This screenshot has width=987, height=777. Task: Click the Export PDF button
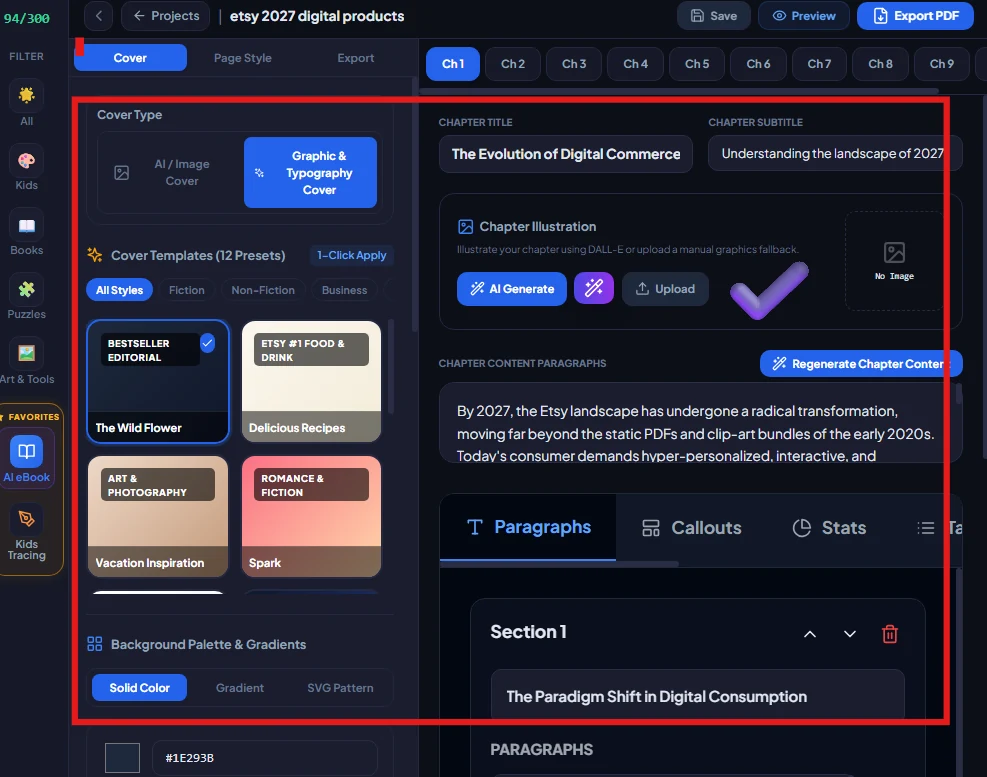(916, 16)
